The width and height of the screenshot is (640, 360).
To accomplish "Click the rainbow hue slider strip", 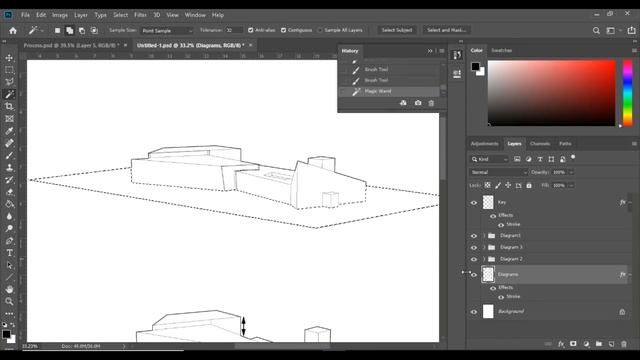I will pos(627,93).
